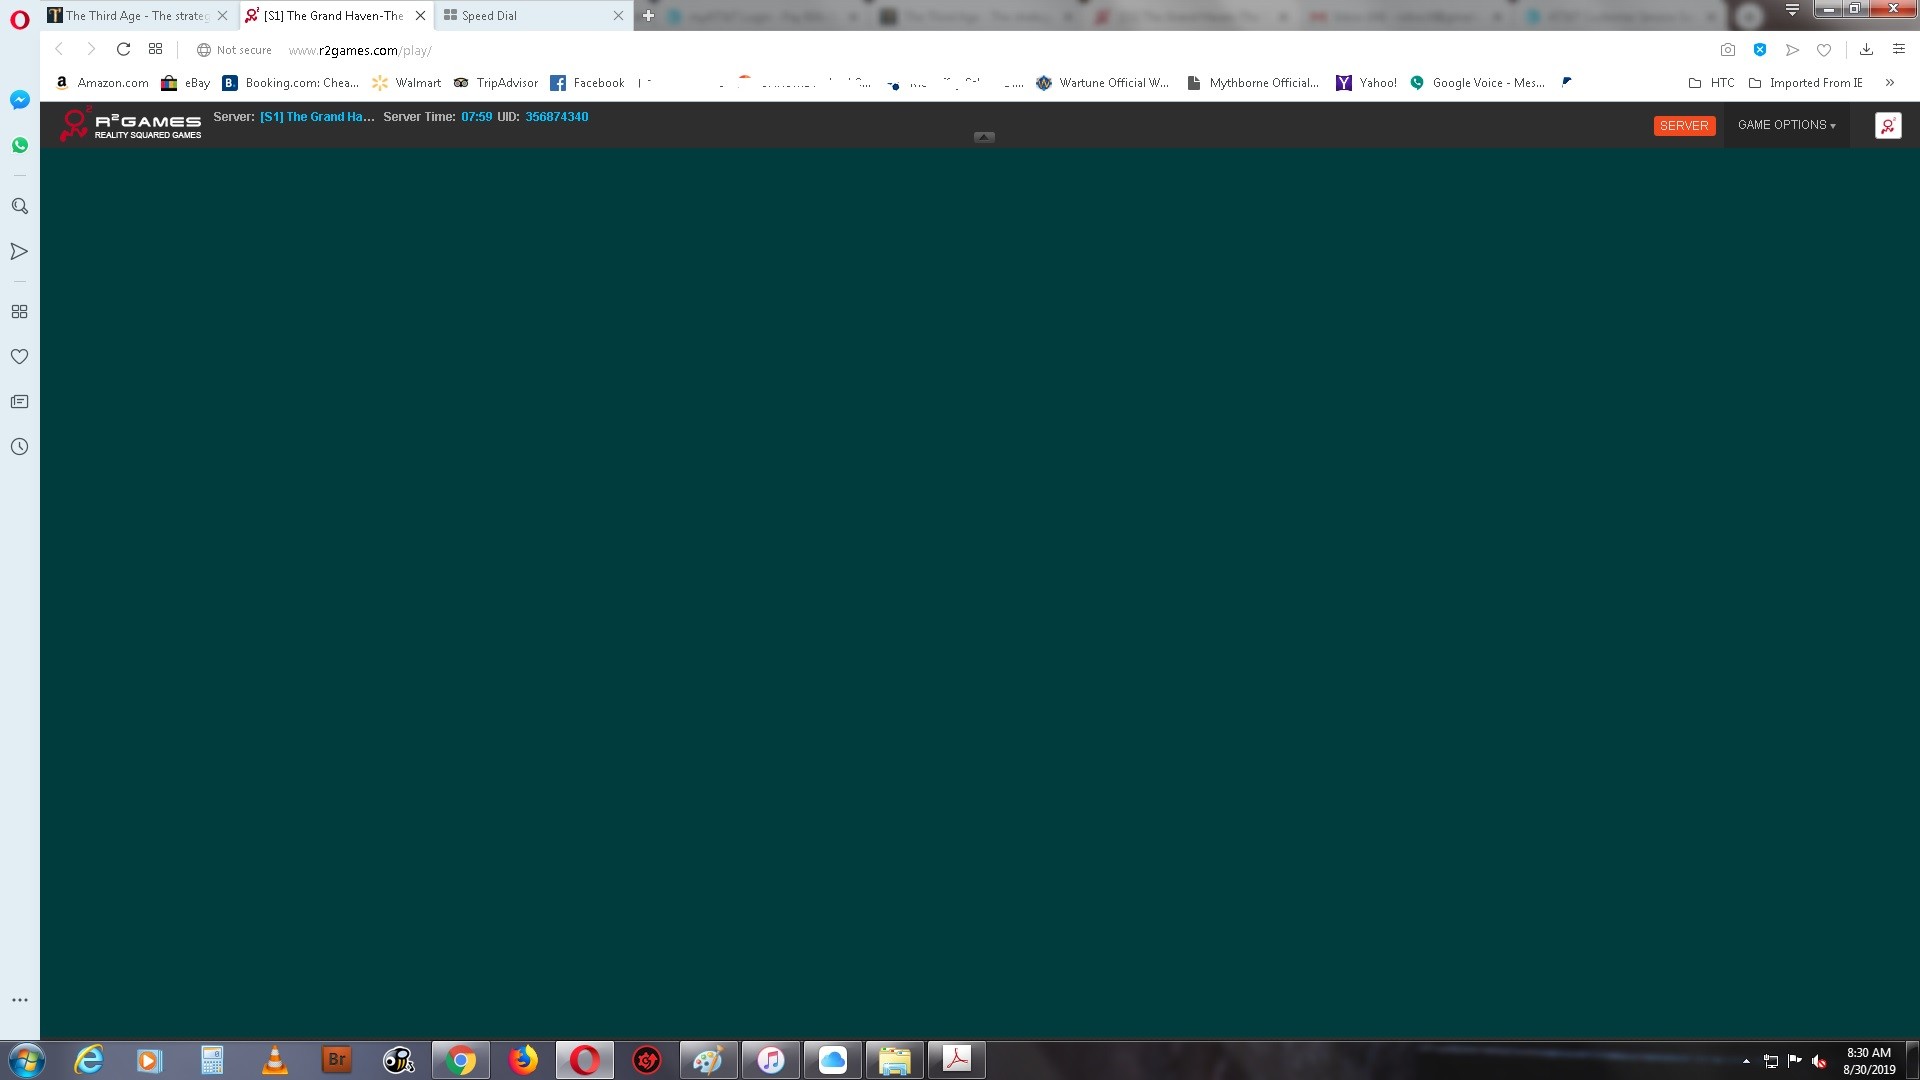Open WhatsApp in Opera sidebar
1920x1080 pixels.
[x=19, y=145]
